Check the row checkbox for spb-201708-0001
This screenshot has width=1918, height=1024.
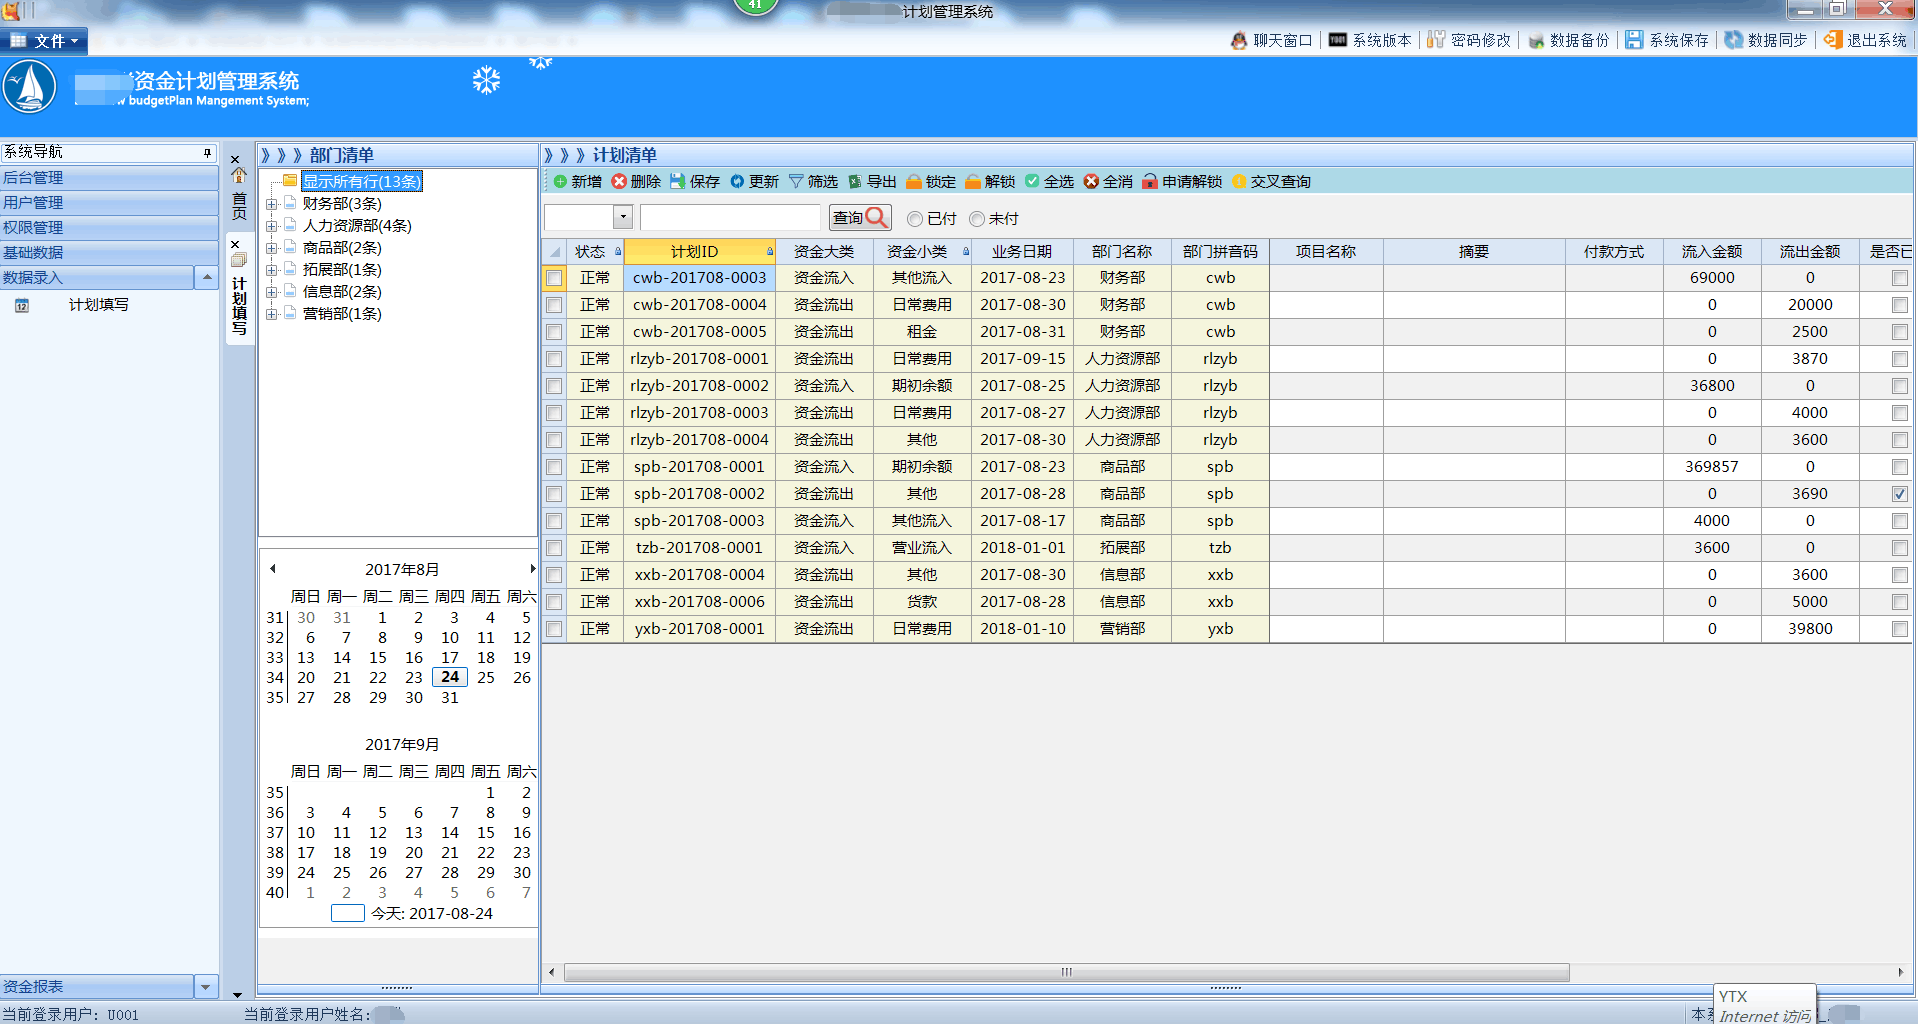554,467
